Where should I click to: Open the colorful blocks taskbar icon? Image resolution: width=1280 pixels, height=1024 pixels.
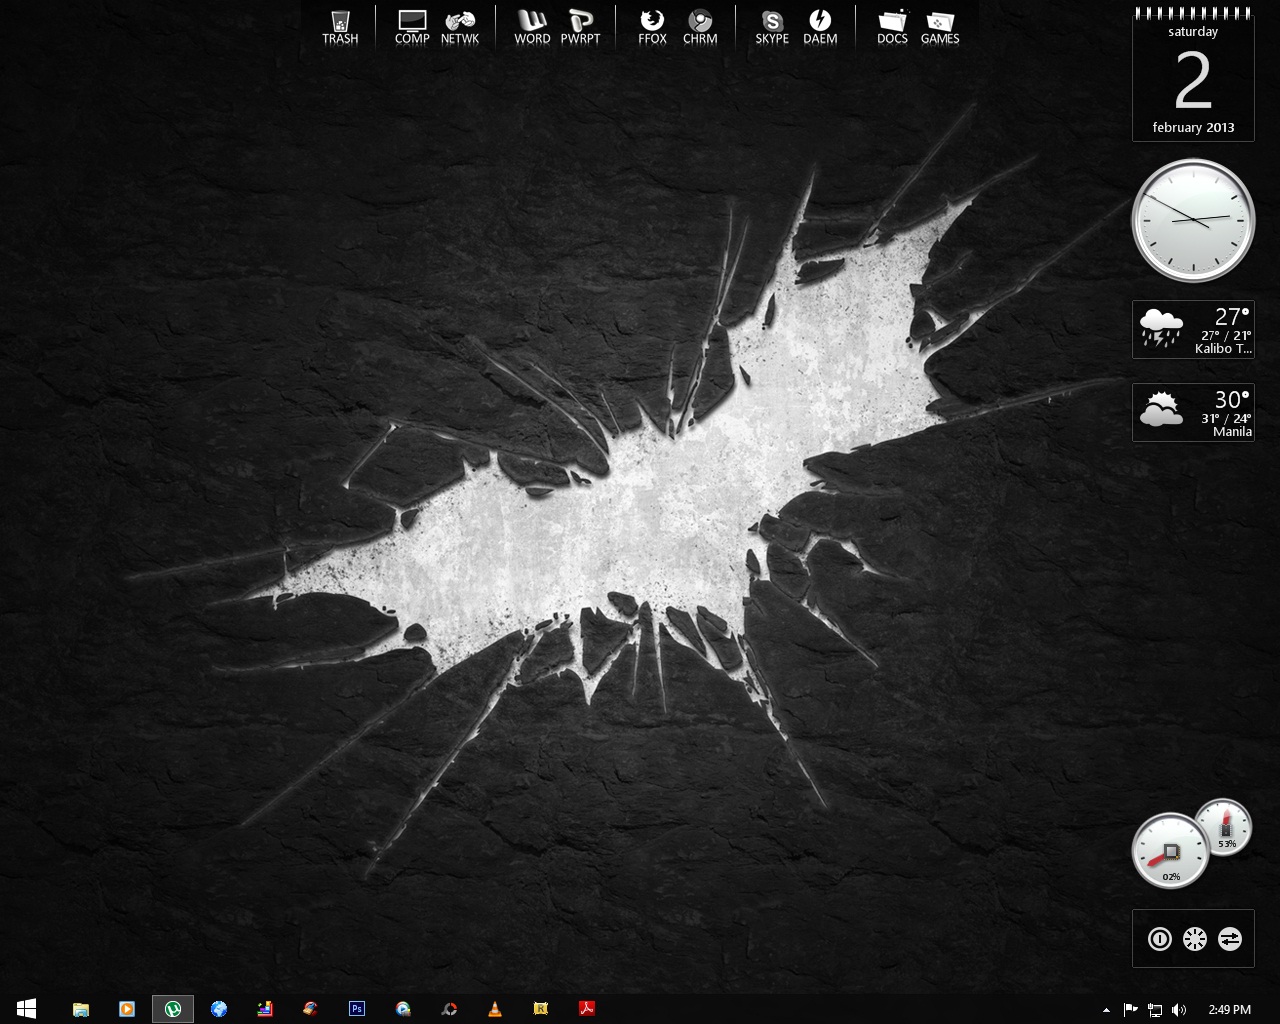coord(265,1009)
